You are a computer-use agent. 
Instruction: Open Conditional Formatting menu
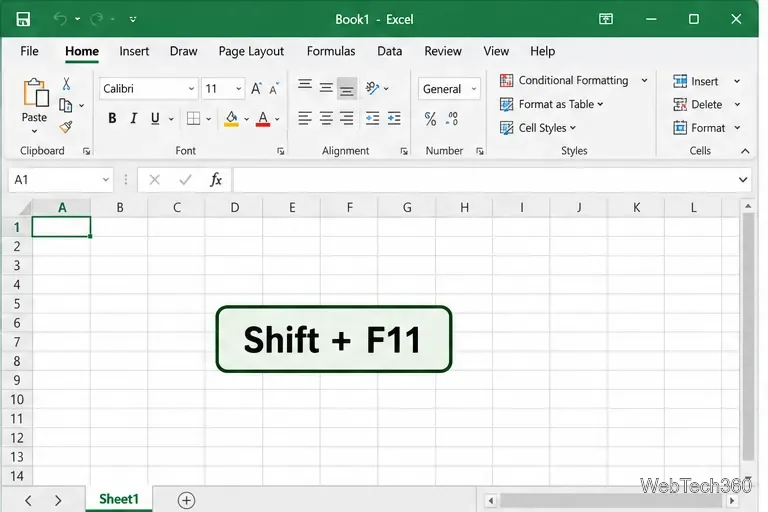click(x=574, y=80)
